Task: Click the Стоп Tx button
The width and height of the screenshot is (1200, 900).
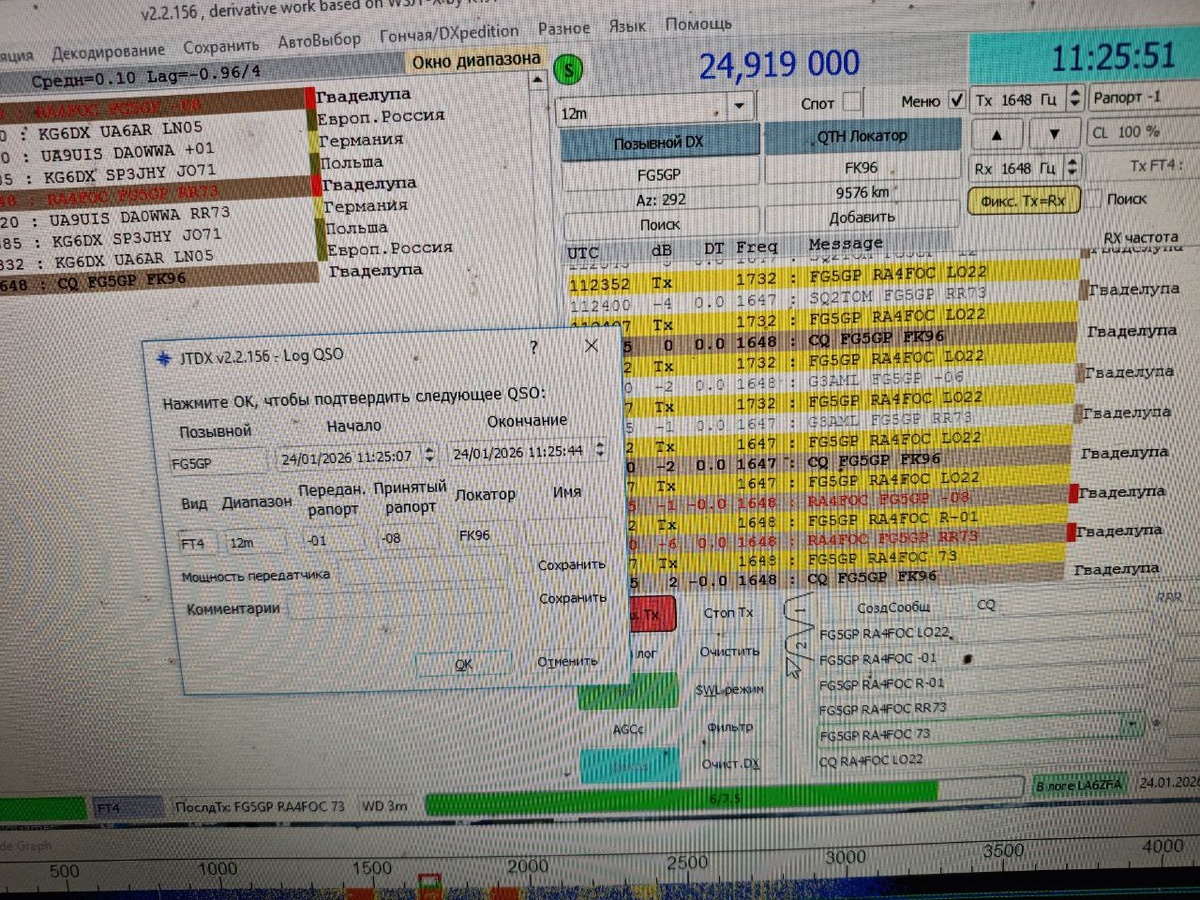Action: pyautogui.click(x=728, y=612)
